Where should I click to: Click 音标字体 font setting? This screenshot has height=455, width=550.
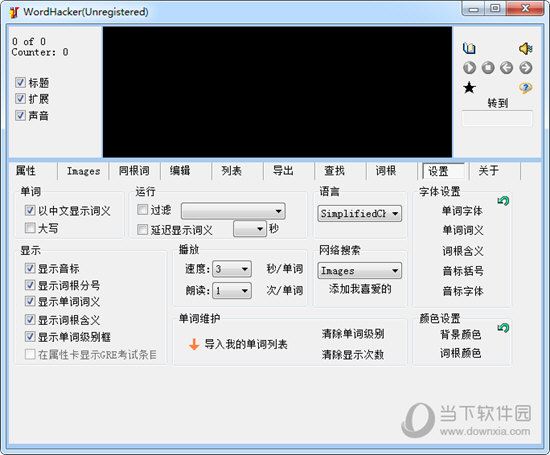[463, 291]
